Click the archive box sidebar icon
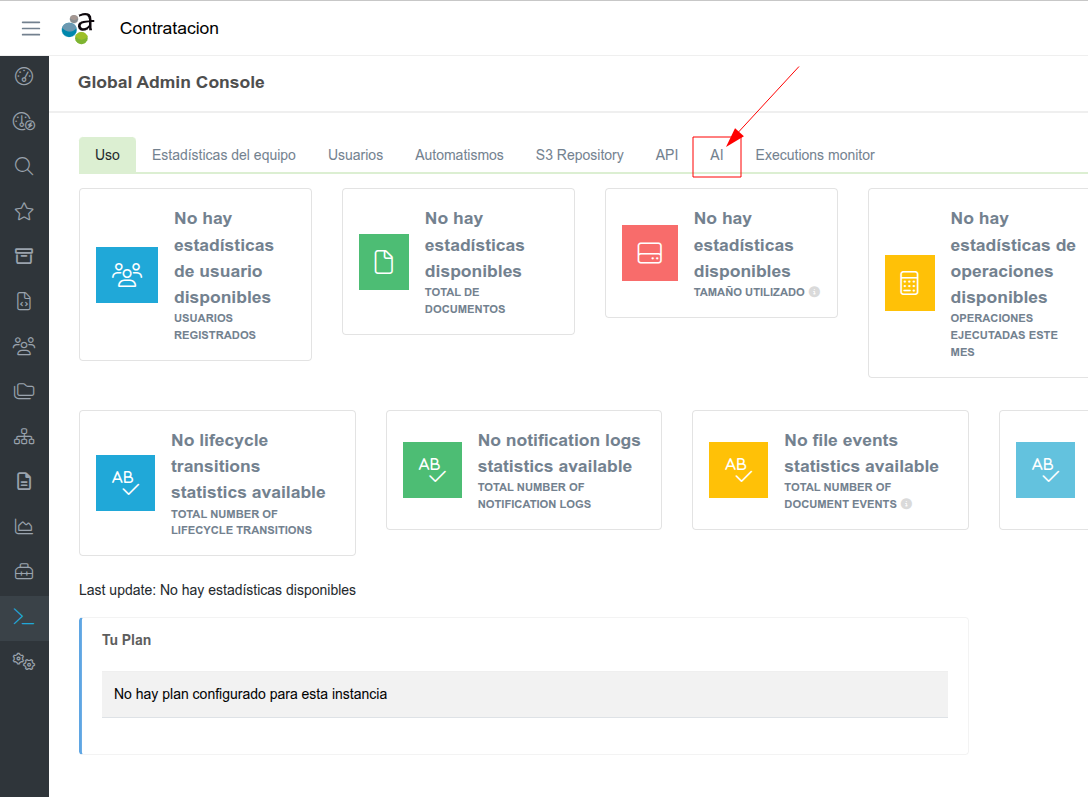This screenshot has width=1088, height=797. pyautogui.click(x=24, y=256)
